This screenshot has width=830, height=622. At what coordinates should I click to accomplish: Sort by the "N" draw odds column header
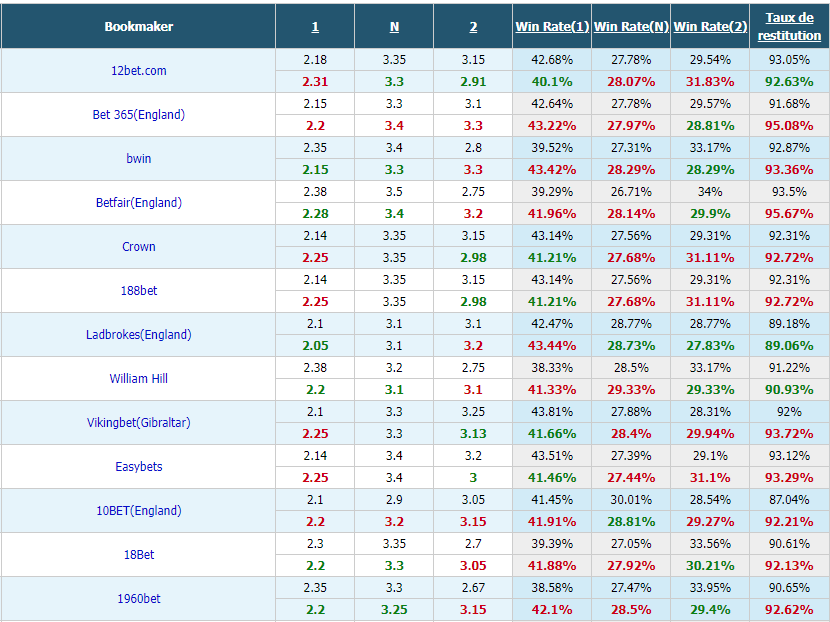pyautogui.click(x=394, y=26)
